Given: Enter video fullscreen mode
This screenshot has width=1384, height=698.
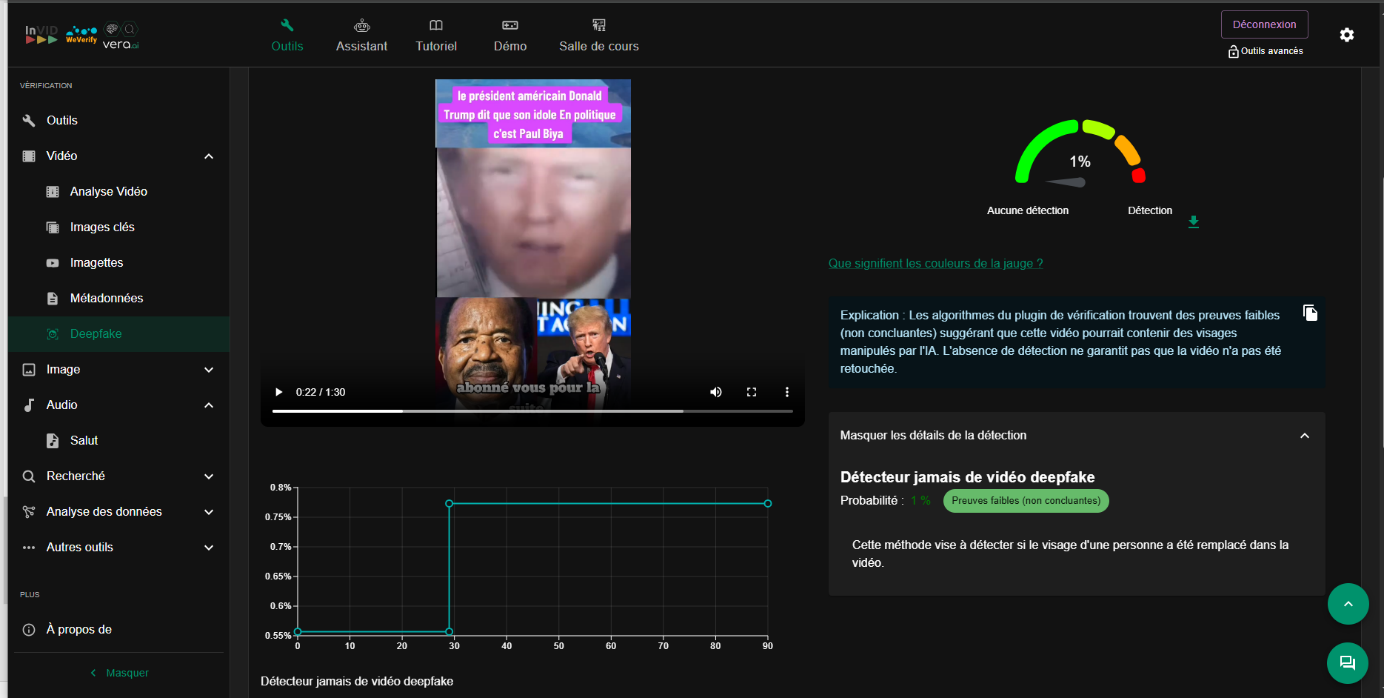Looking at the screenshot, I should tap(751, 392).
